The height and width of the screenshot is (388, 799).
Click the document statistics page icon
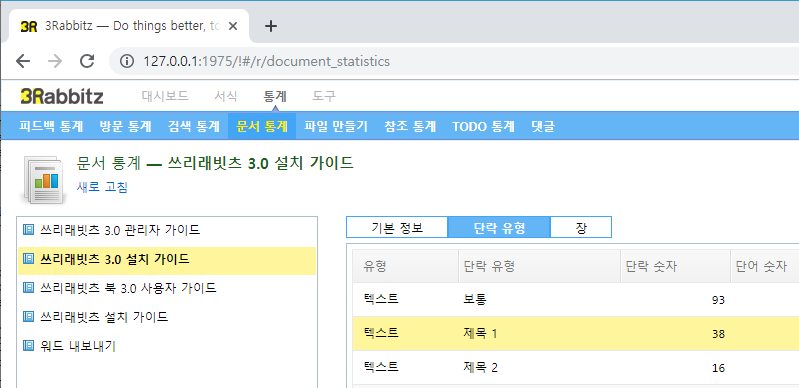tap(43, 179)
